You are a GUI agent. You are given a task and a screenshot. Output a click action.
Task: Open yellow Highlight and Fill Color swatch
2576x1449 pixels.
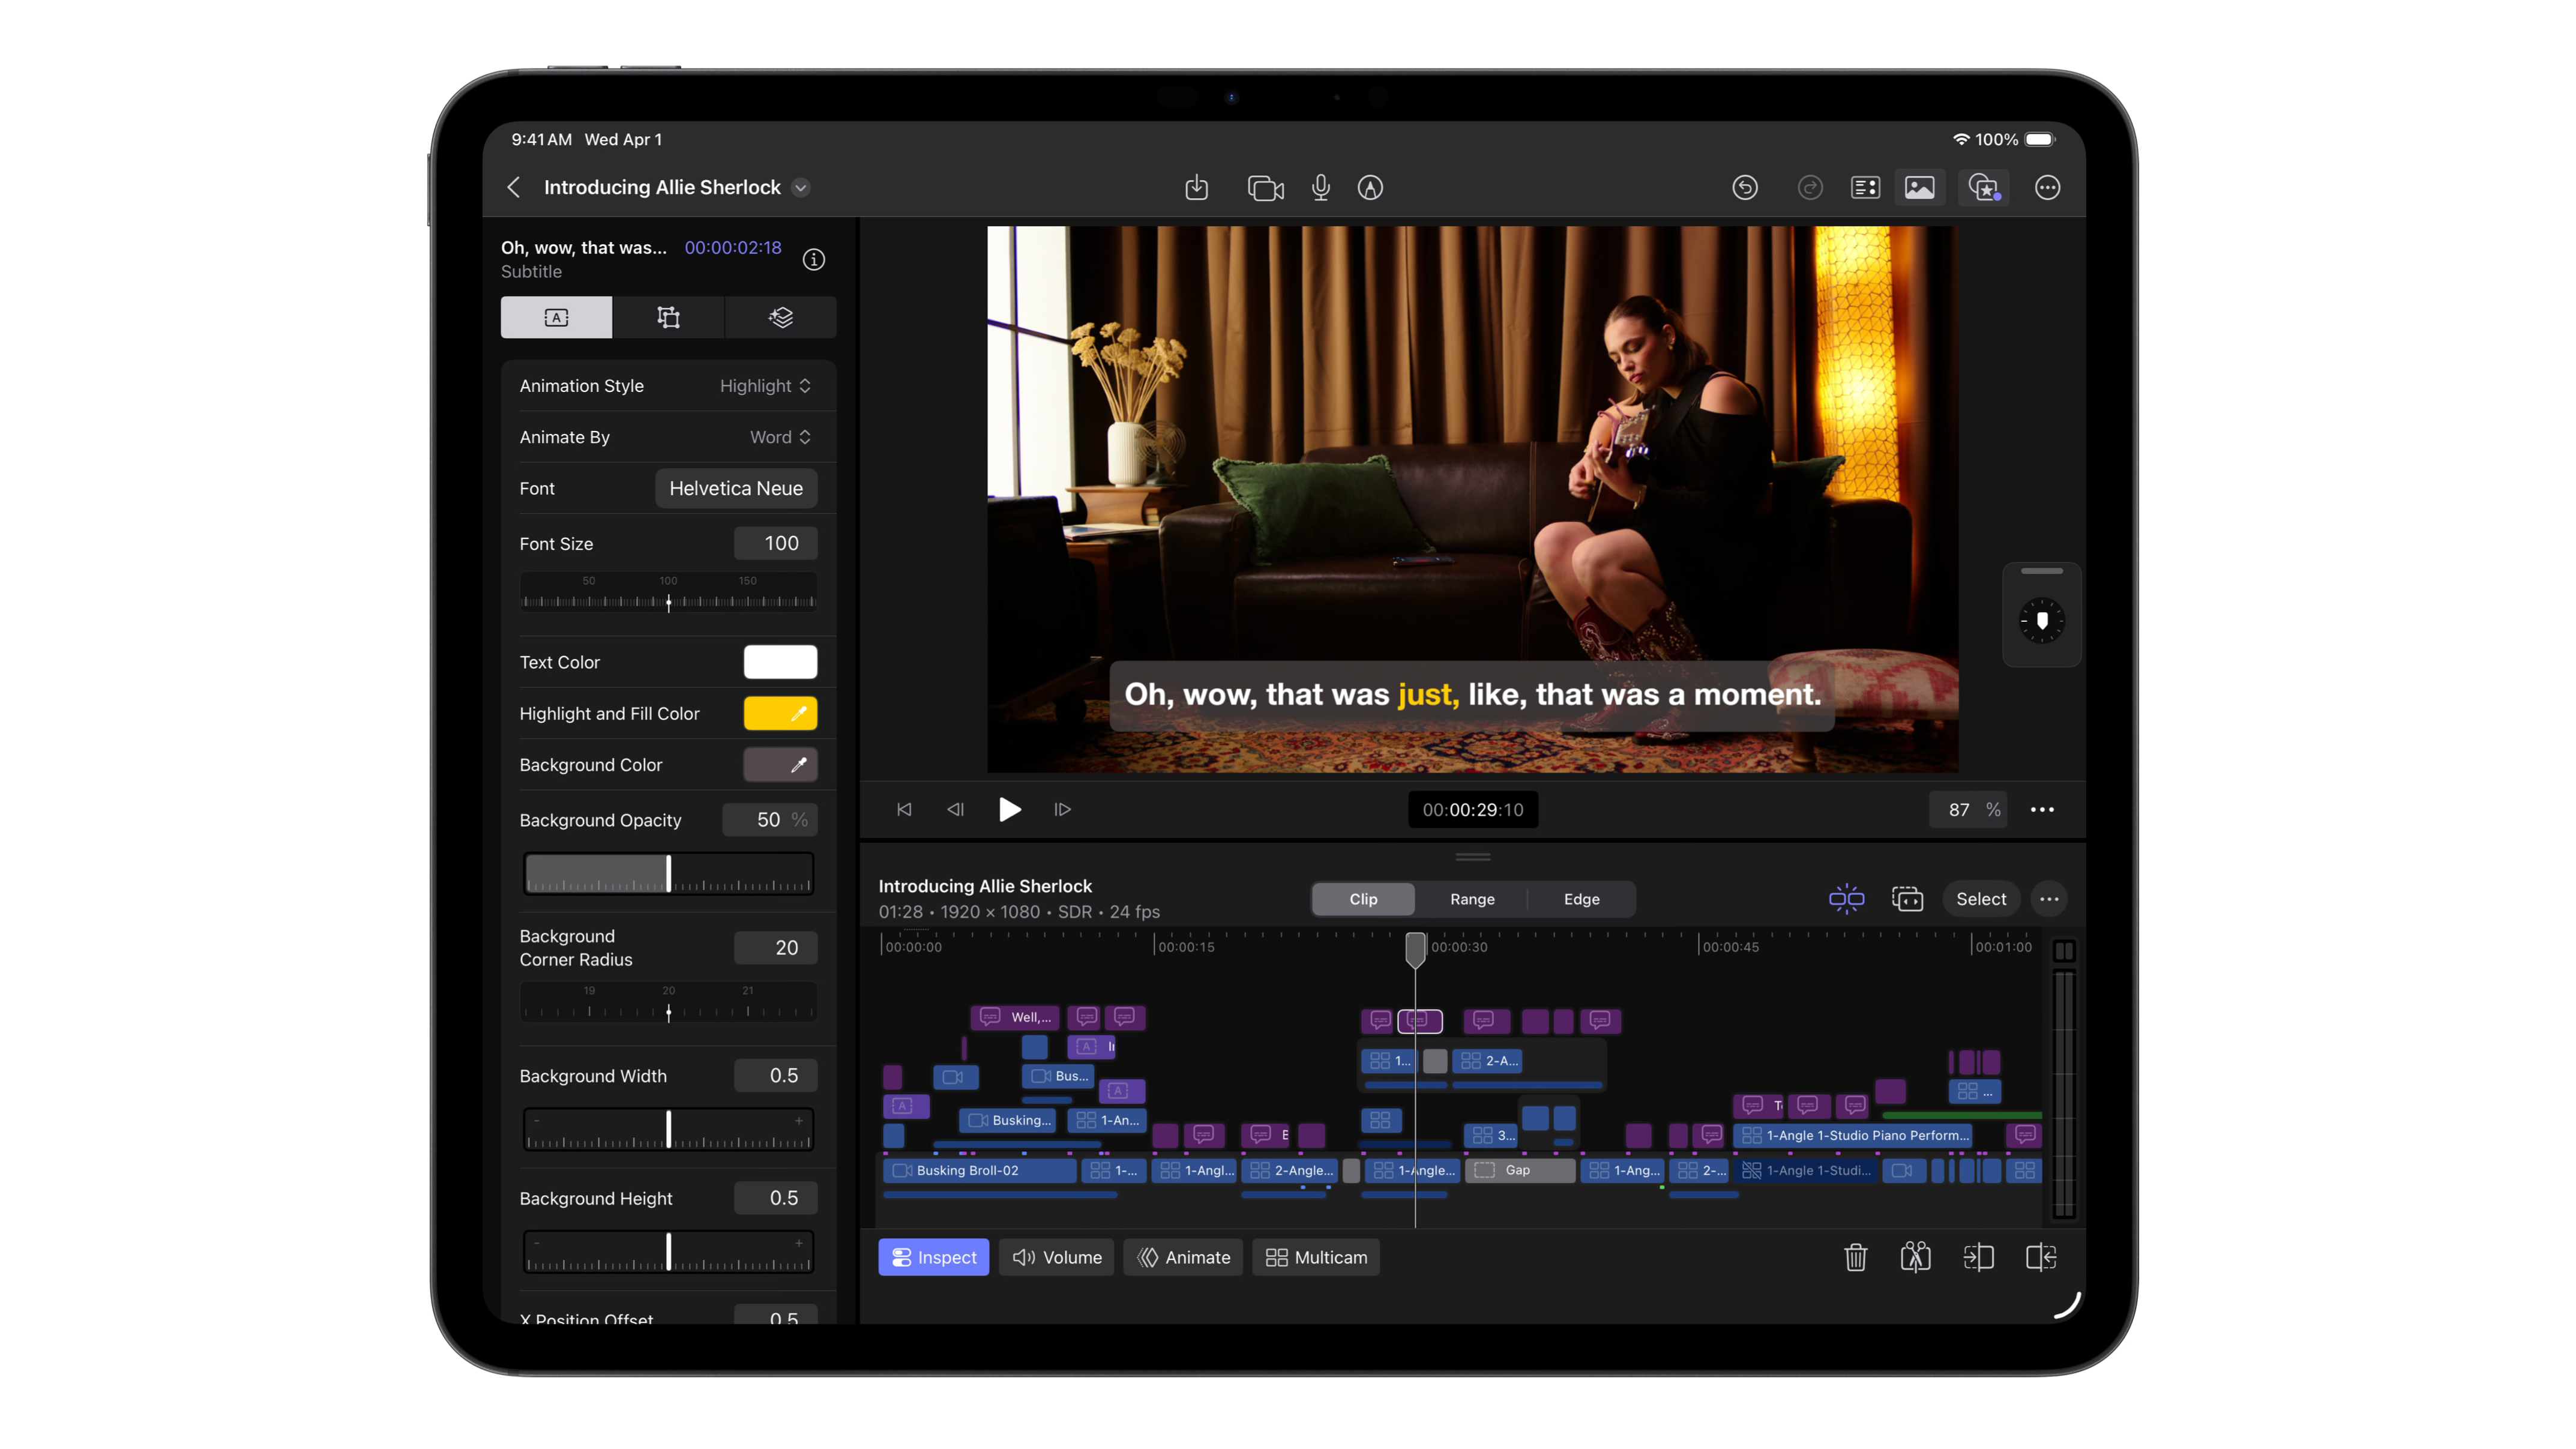(780, 713)
